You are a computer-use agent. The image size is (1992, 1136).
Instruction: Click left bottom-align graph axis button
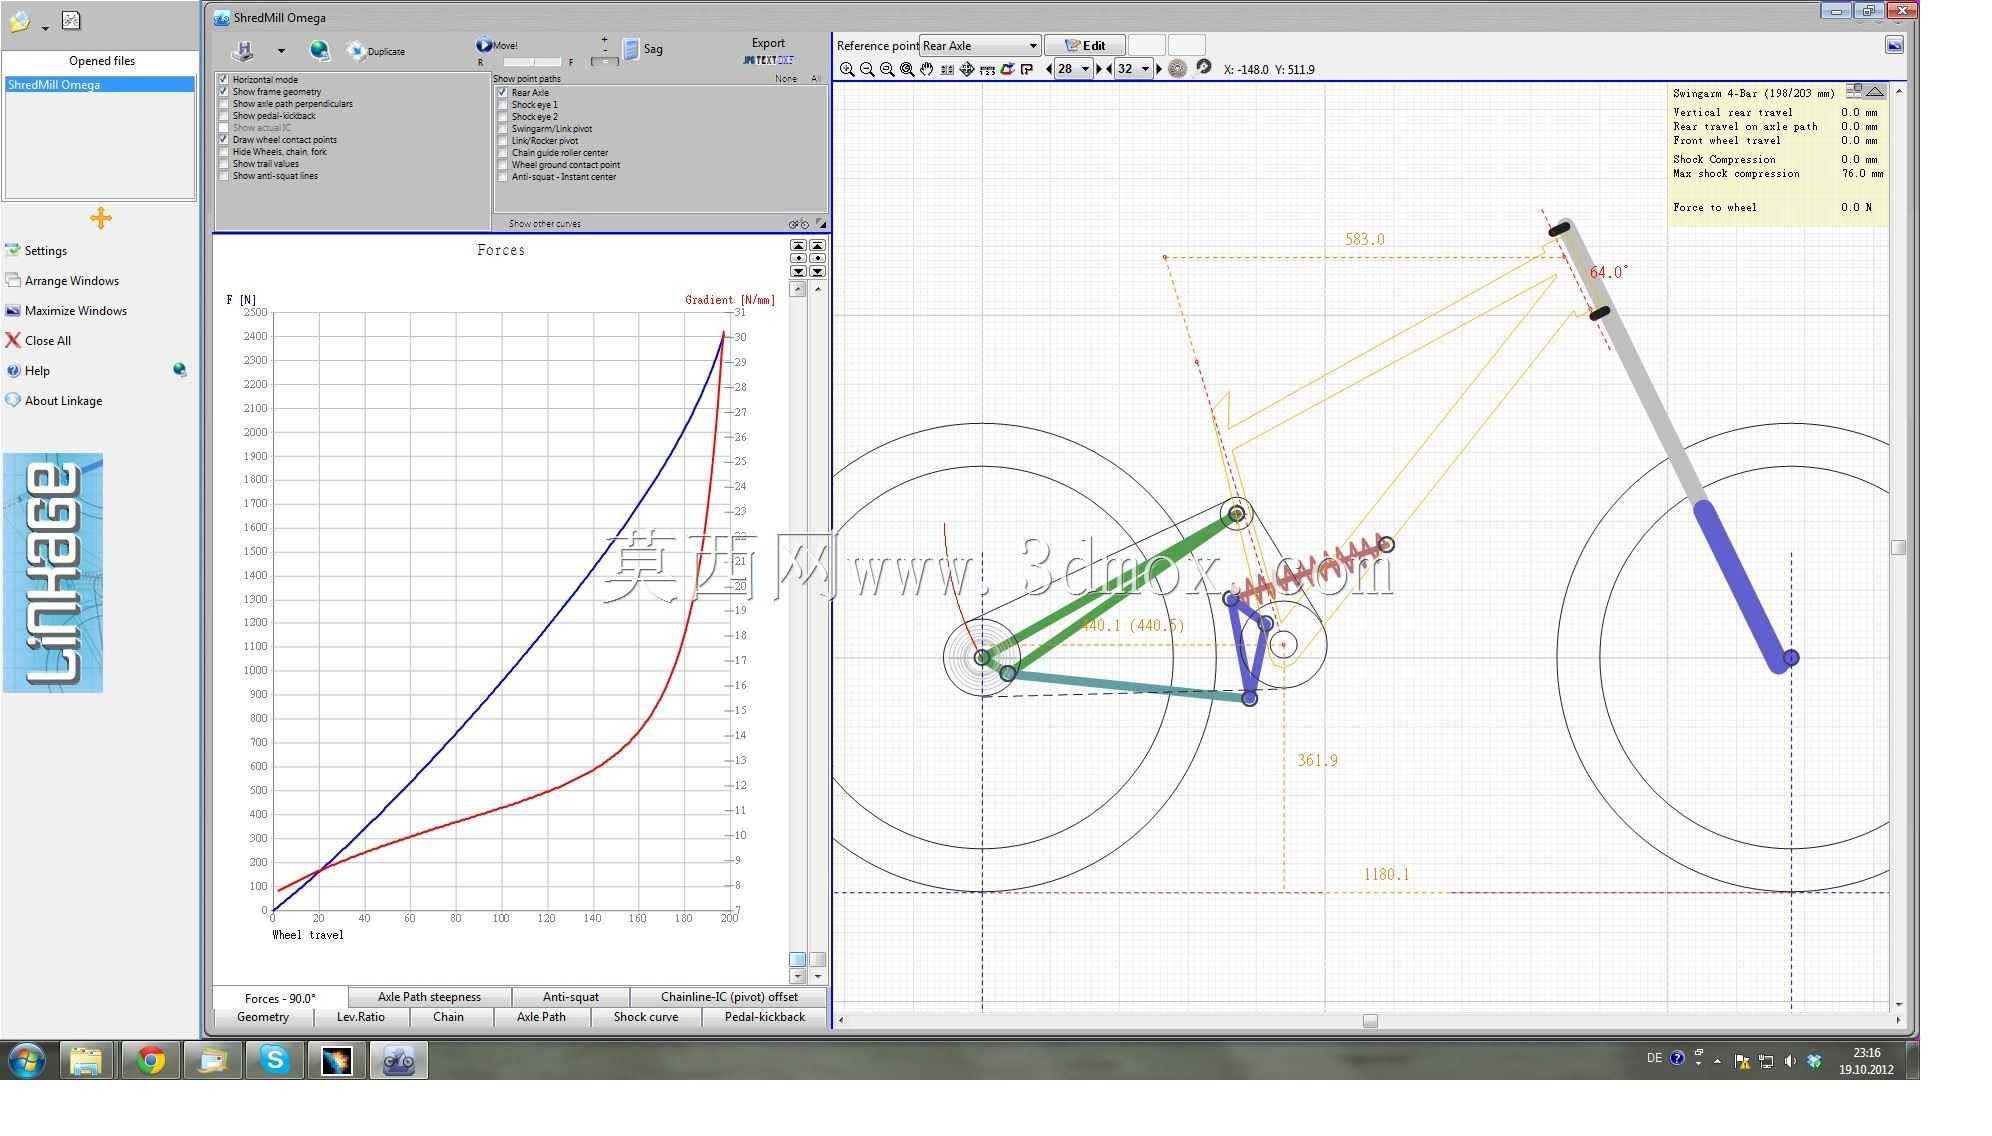[x=798, y=272]
